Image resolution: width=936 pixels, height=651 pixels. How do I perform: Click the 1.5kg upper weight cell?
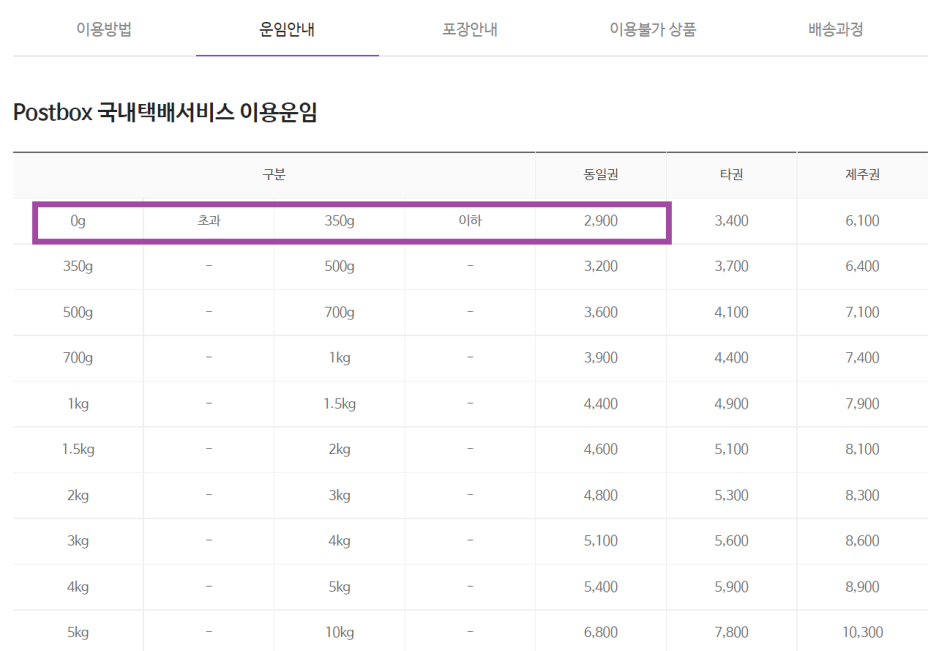[x=339, y=404]
